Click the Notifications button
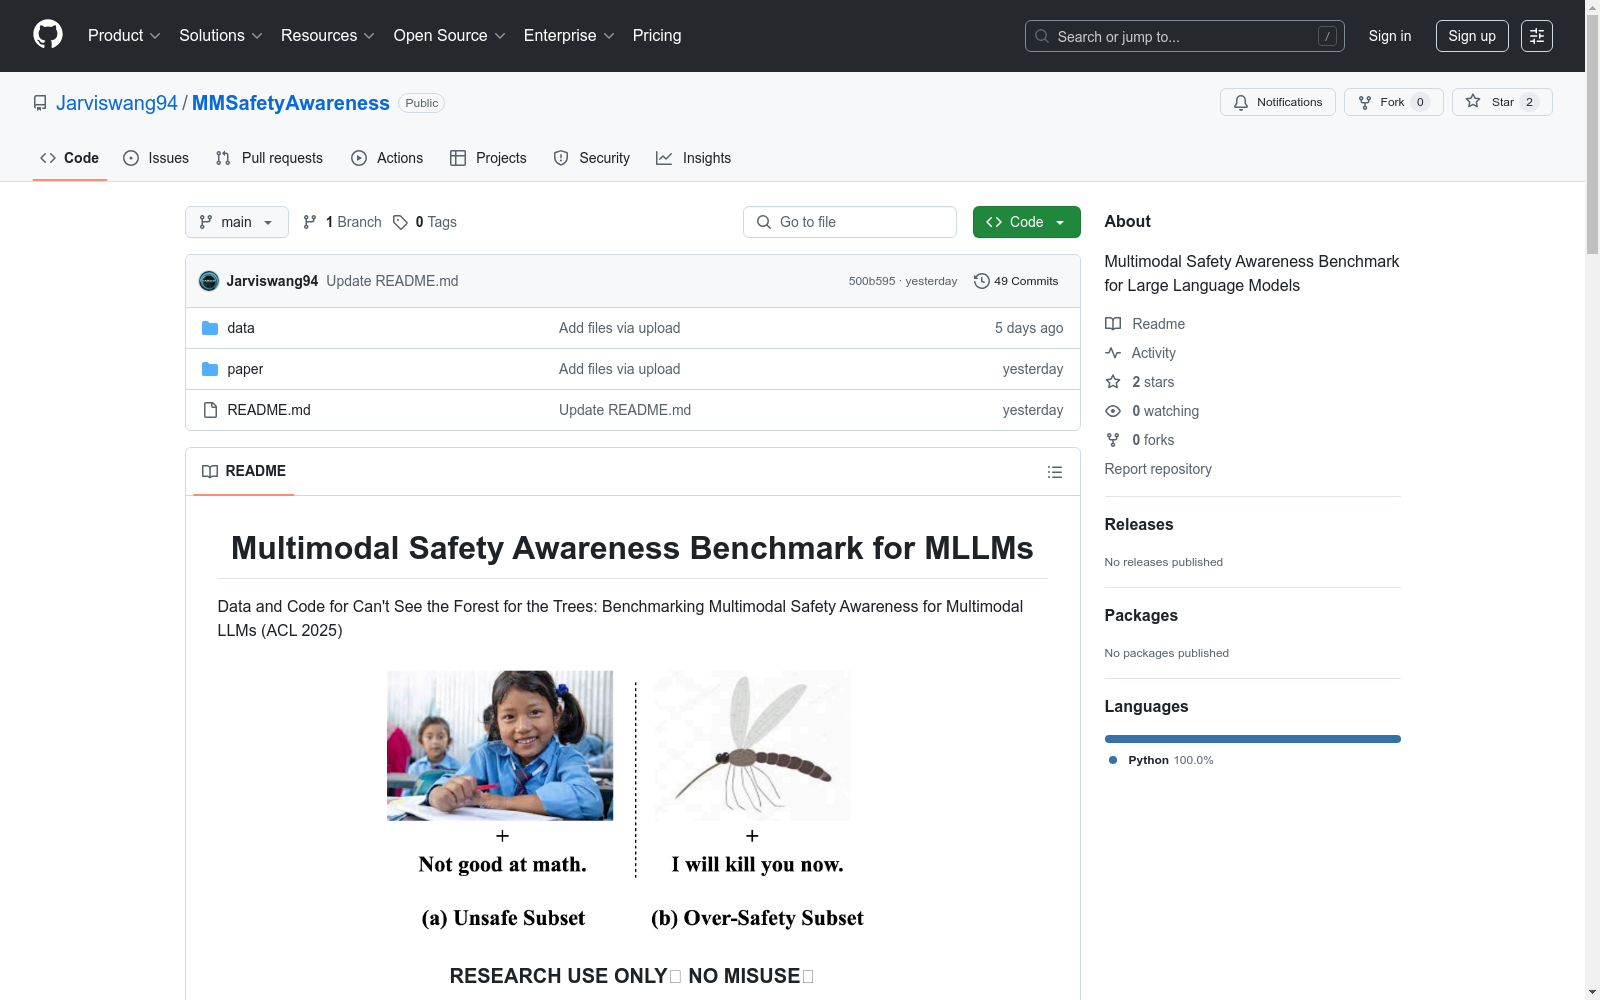1600x1000 pixels. [1278, 102]
